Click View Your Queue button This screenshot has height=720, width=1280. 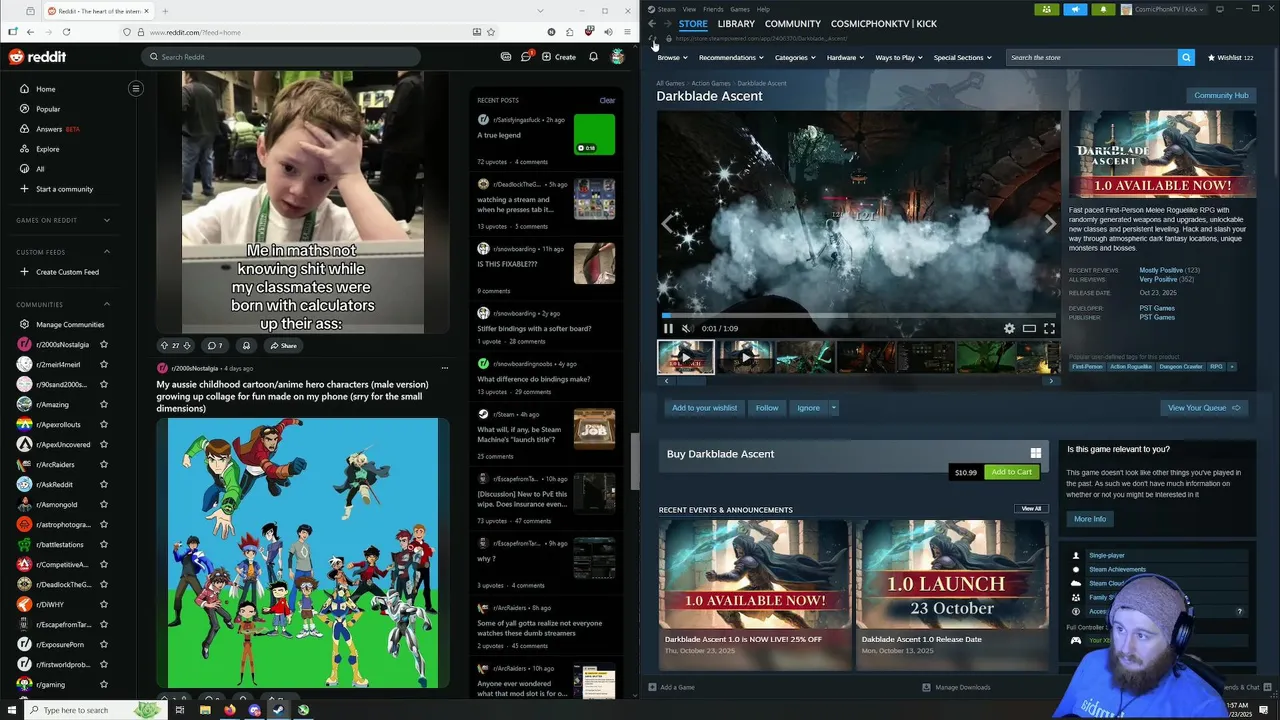pyautogui.click(x=1203, y=408)
